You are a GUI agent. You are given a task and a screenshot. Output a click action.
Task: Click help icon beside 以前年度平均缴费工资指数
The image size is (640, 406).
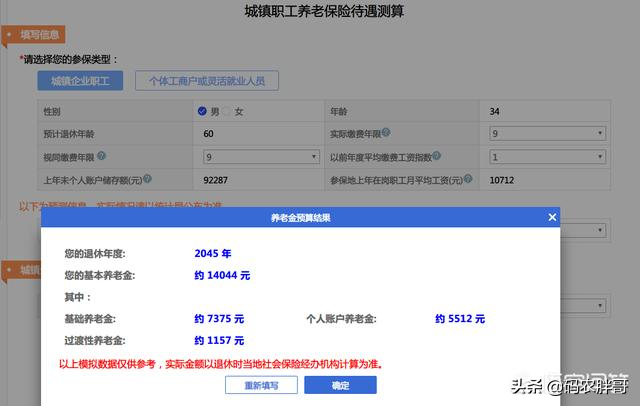pyautogui.click(x=436, y=155)
